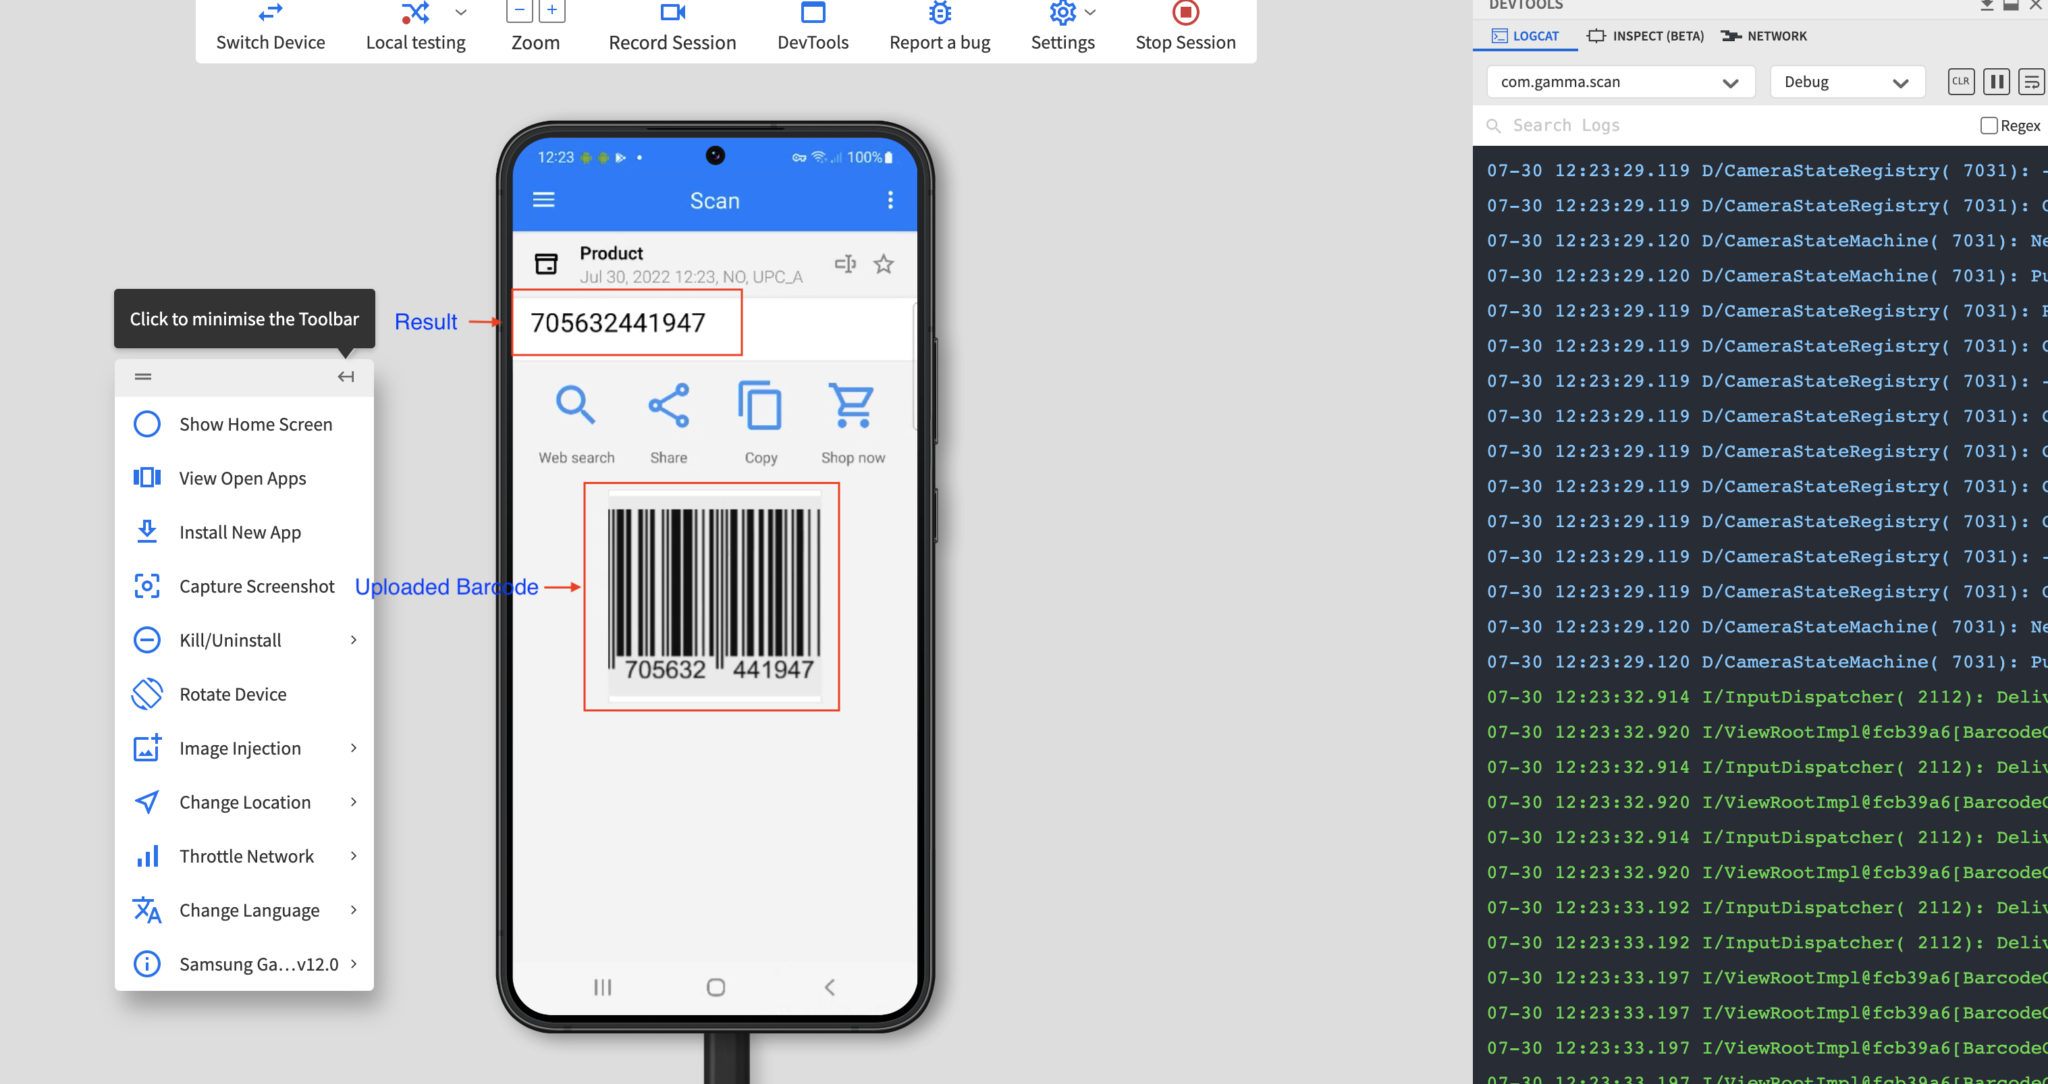Viewport: 2048px width, 1084px height.
Task: Pause the Logcat log stream
Action: click(1996, 81)
